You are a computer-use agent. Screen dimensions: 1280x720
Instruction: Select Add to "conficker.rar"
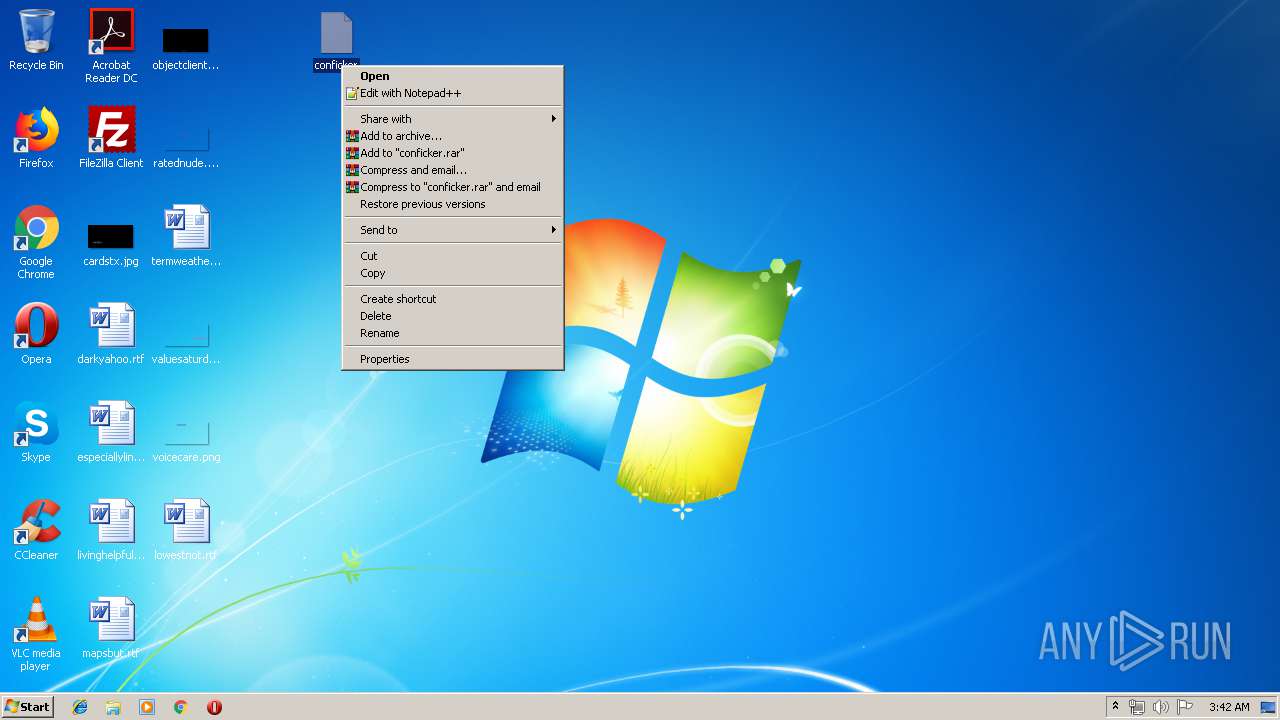point(453,153)
